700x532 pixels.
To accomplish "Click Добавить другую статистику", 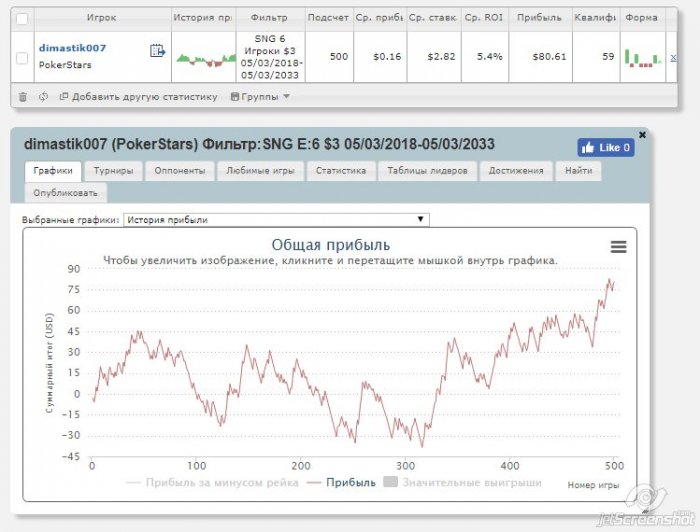I will click(138, 96).
